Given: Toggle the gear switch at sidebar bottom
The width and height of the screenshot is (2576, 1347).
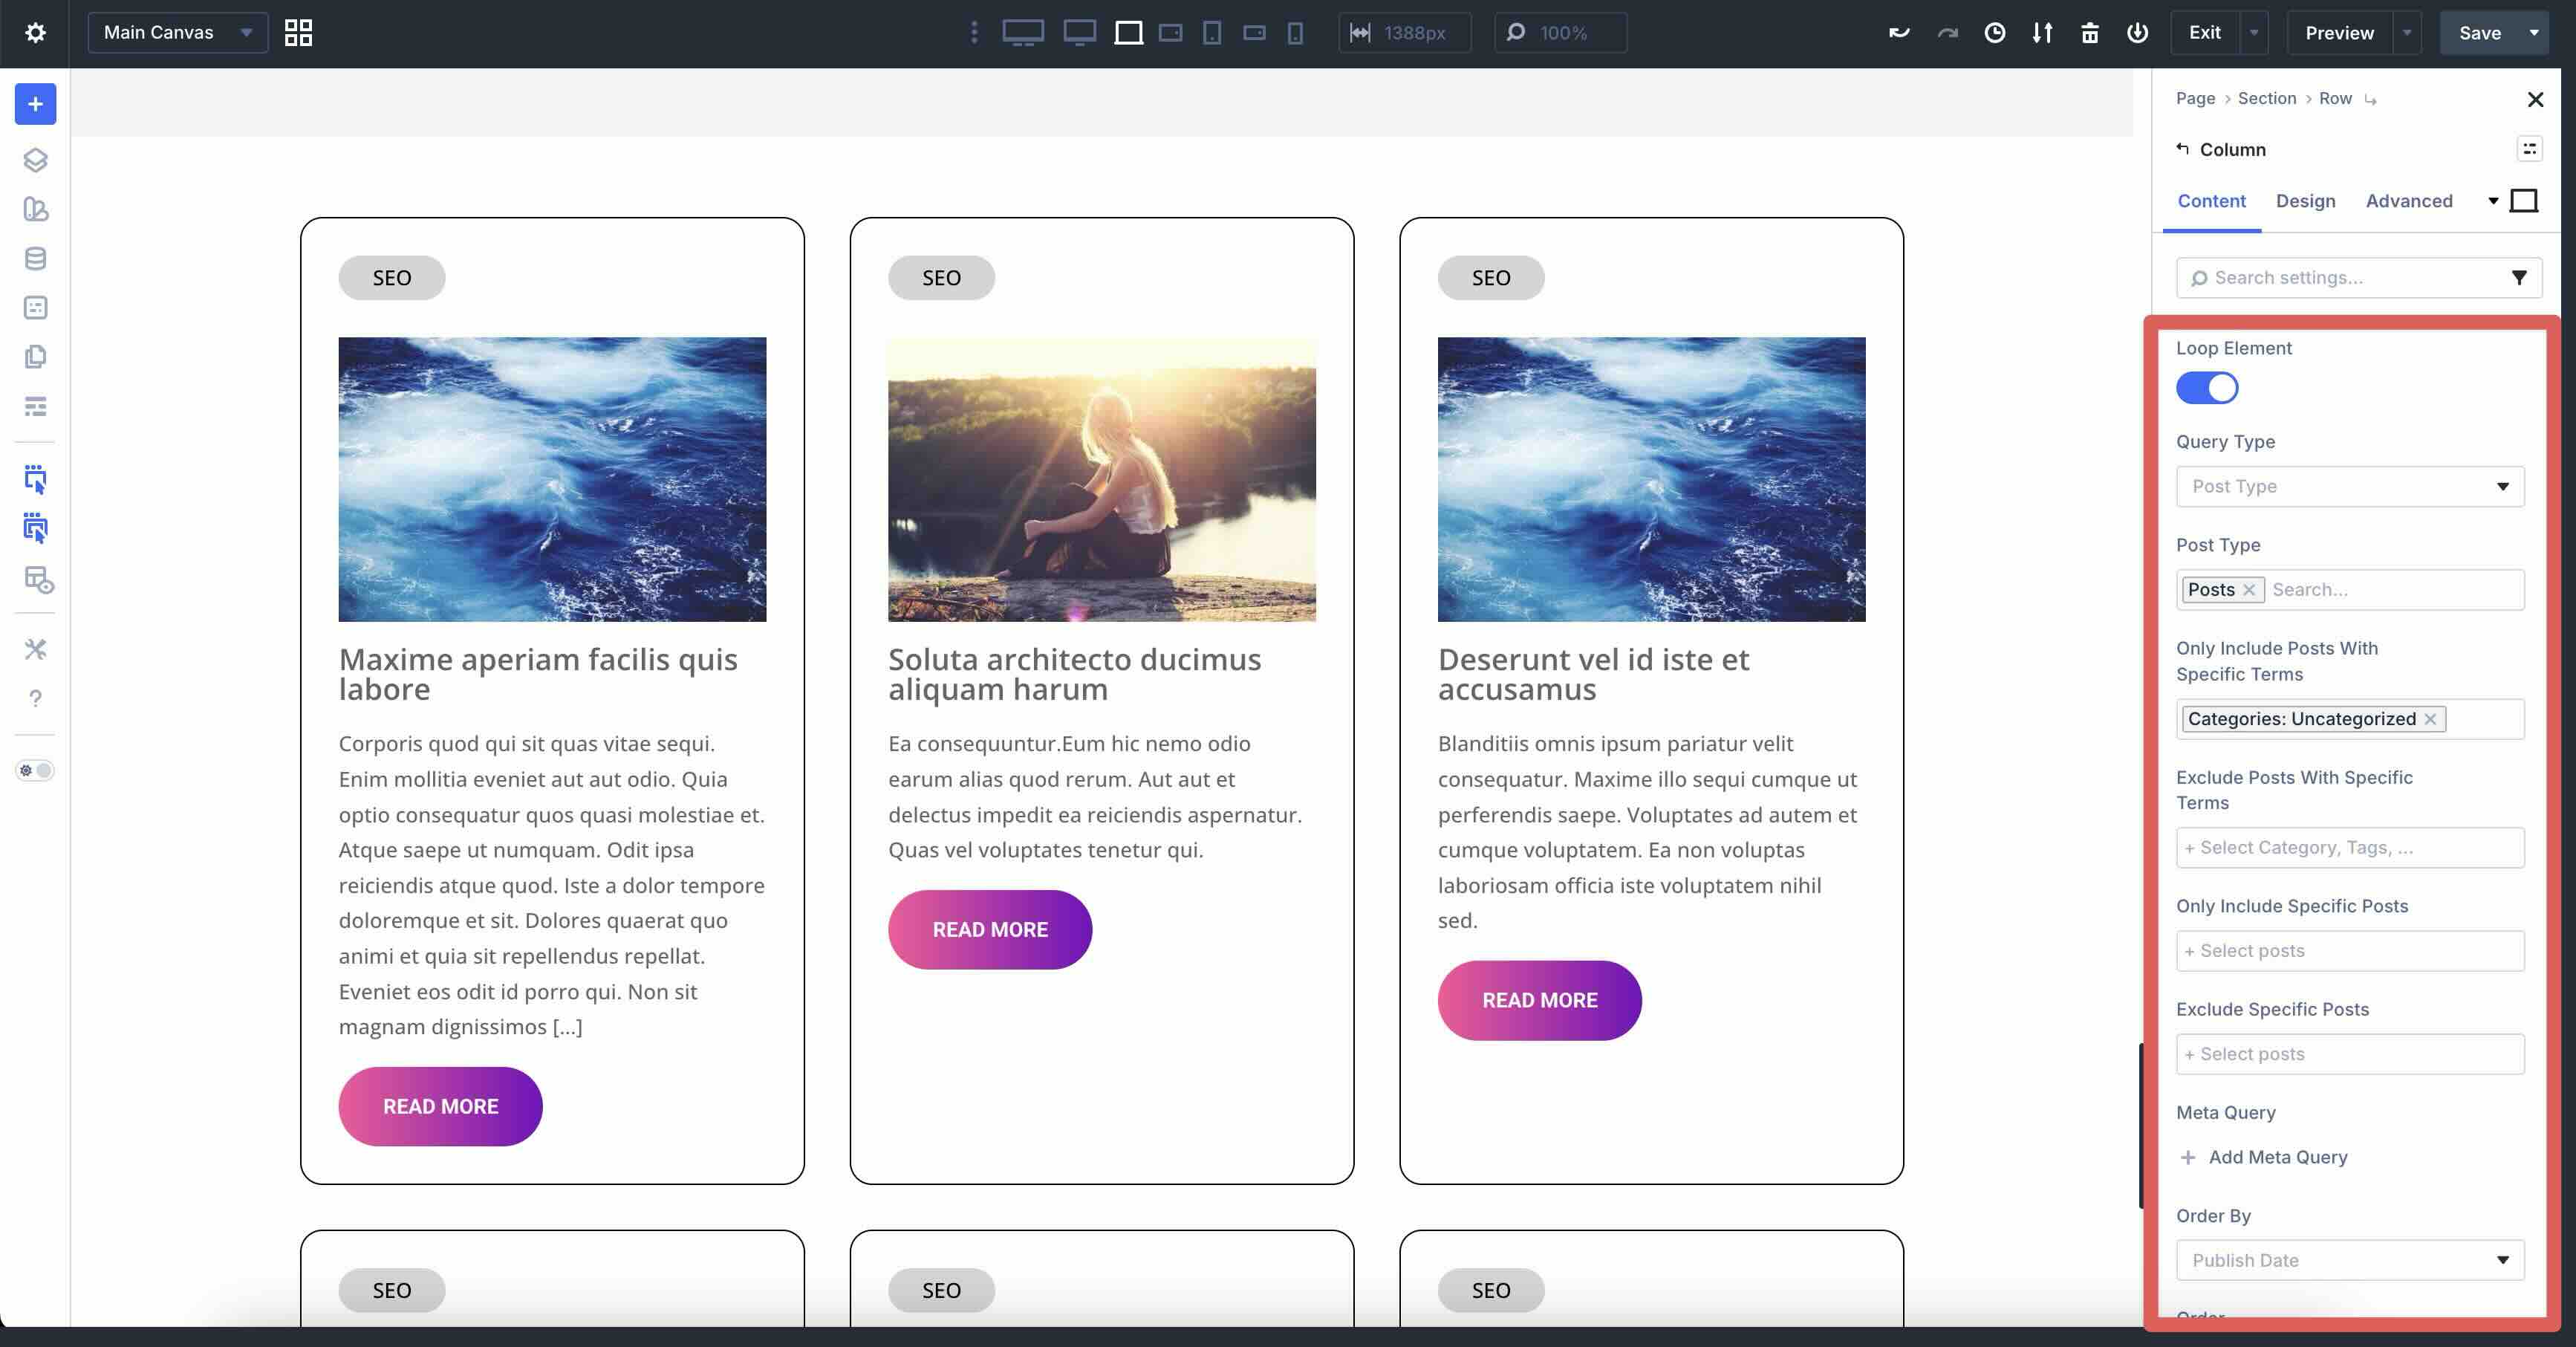Looking at the screenshot, I should 35,770.
